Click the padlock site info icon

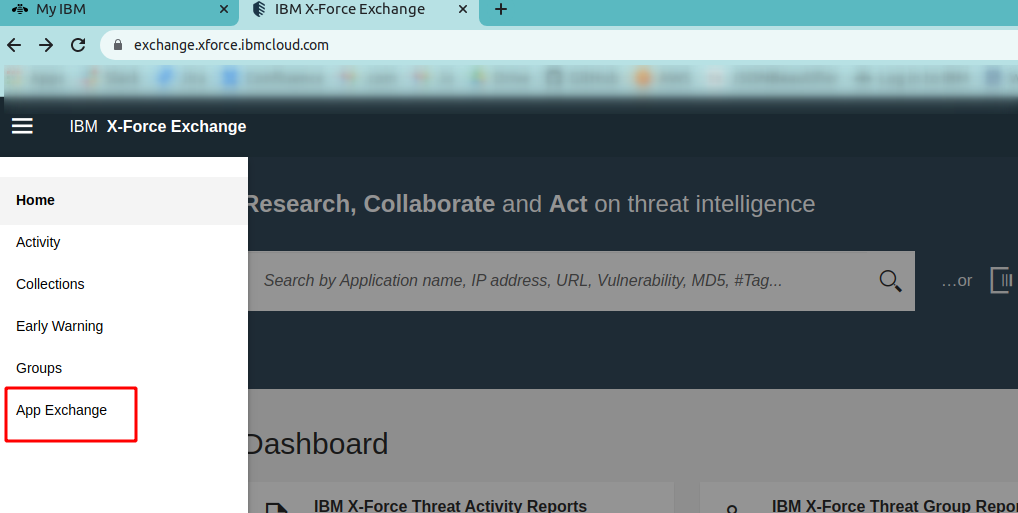coord(118,45)
